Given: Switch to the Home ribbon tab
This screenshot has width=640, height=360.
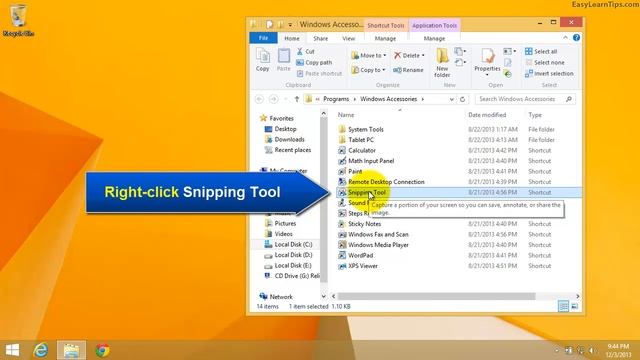Looking at the screenshot, I should (x=292, y=38).
